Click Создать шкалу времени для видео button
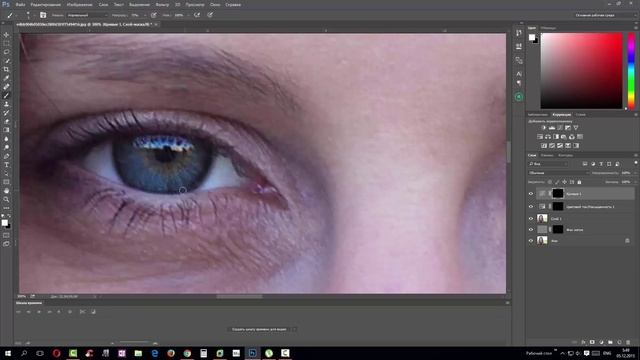The height and width of the screenshot is (360, 640). coord(259,329)
